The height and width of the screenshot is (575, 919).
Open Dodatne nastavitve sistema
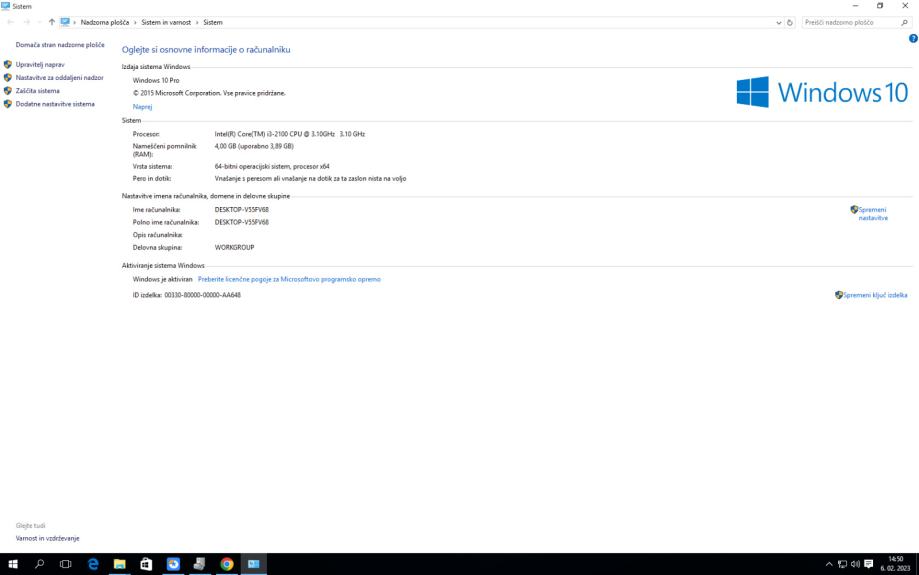click(x=55, y=104)
